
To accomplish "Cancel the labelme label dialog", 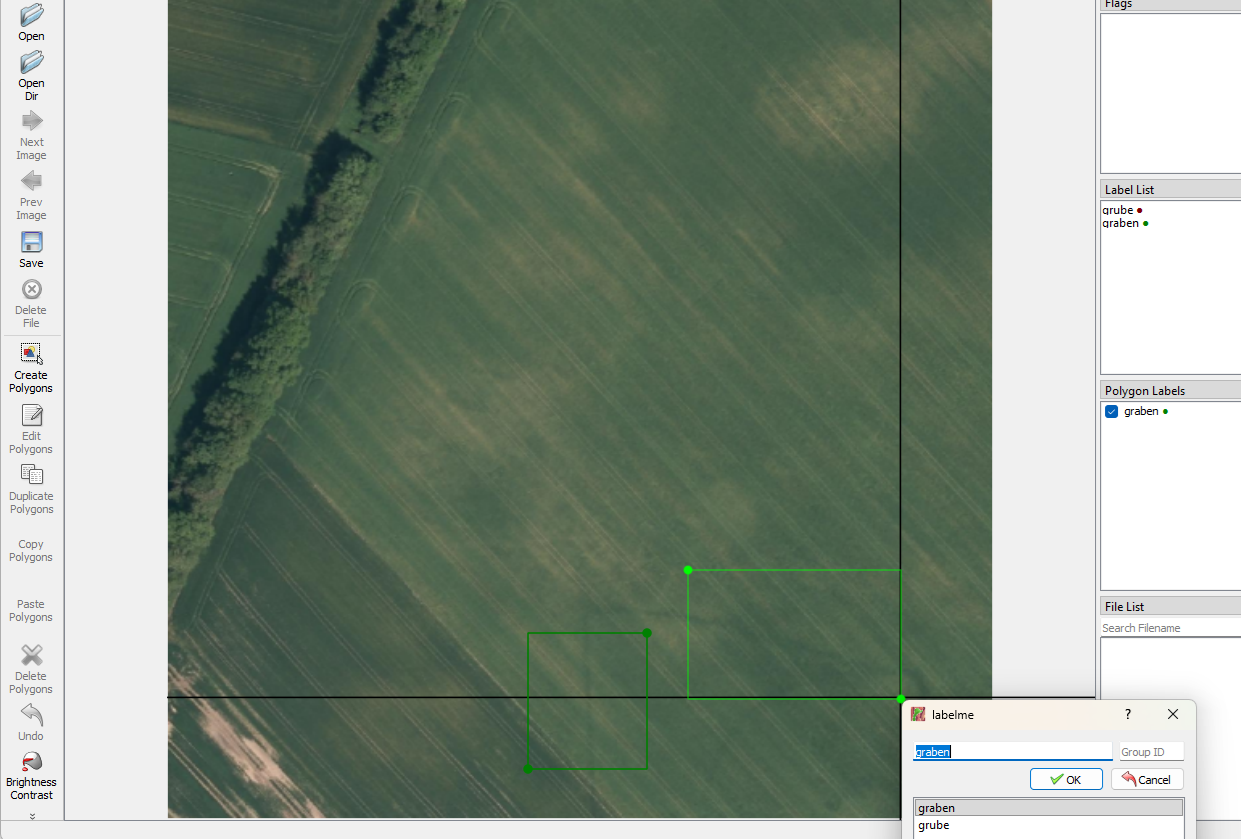I will pyautogui.click(x=1146, y=779).
